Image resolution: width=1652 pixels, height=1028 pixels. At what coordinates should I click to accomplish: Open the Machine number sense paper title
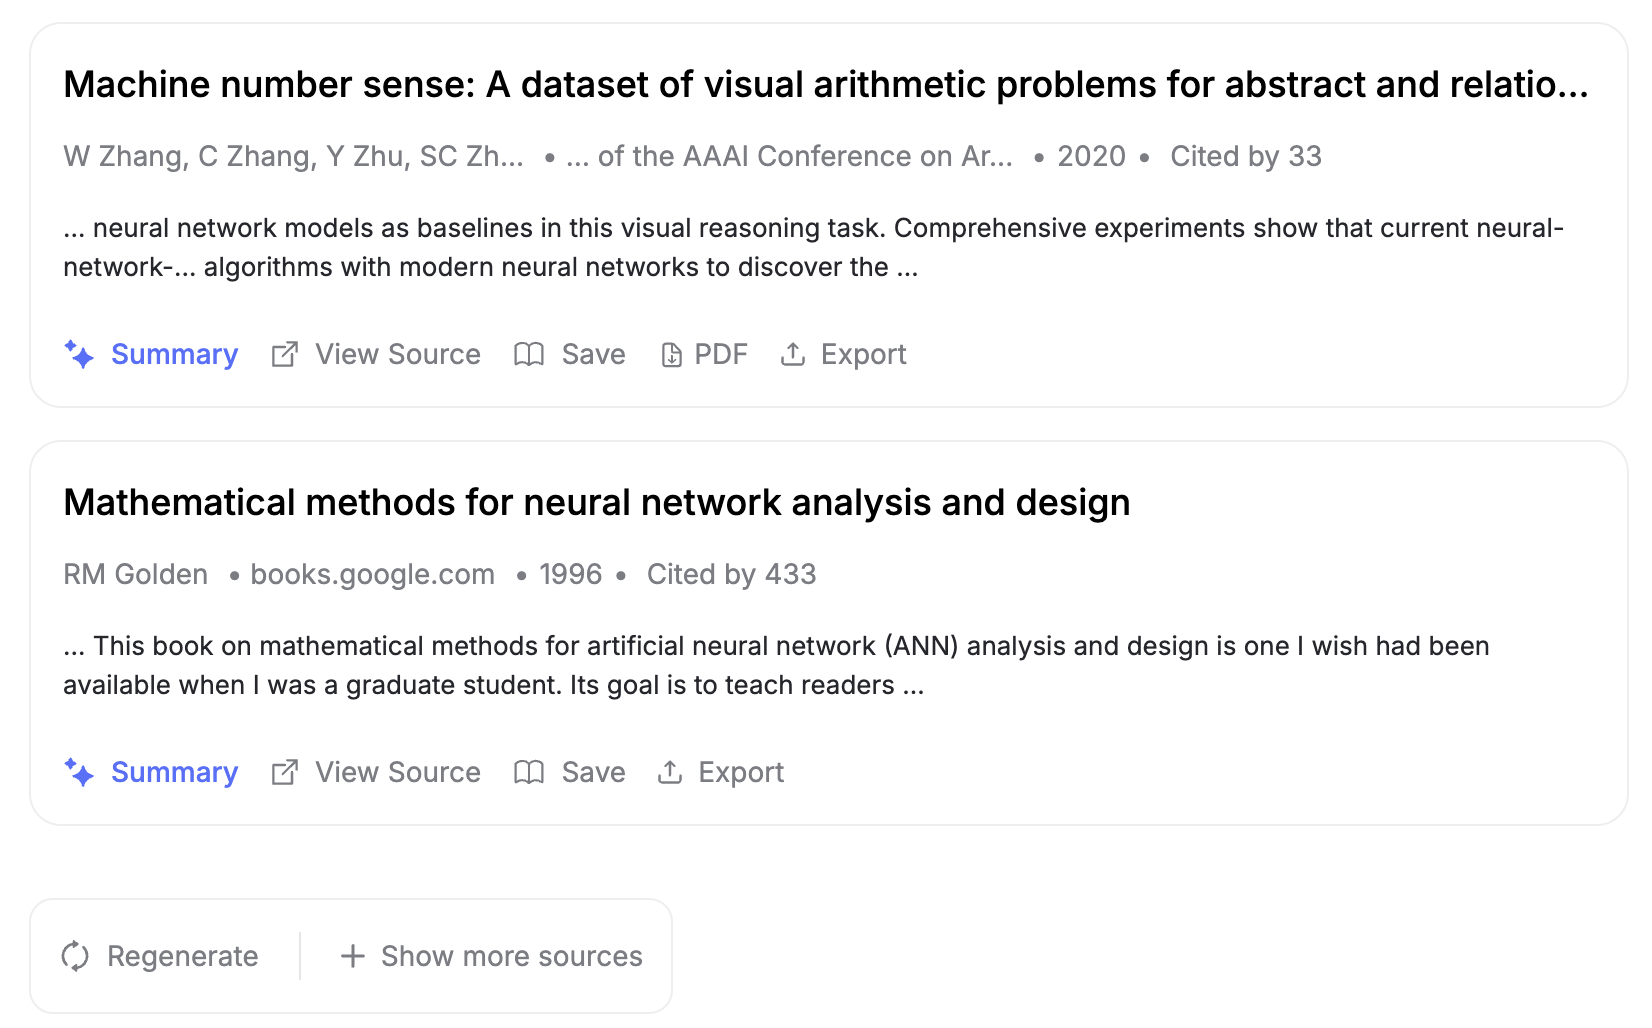coord(826,85)
